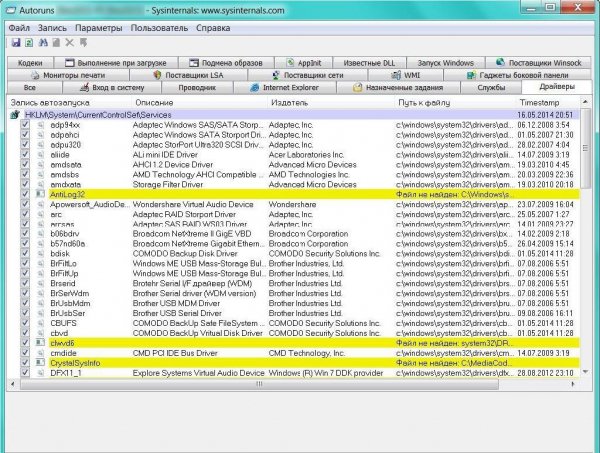Click the Jump to entry icon
The height and width of the screenshot is (453, 600).
point(83,42)
